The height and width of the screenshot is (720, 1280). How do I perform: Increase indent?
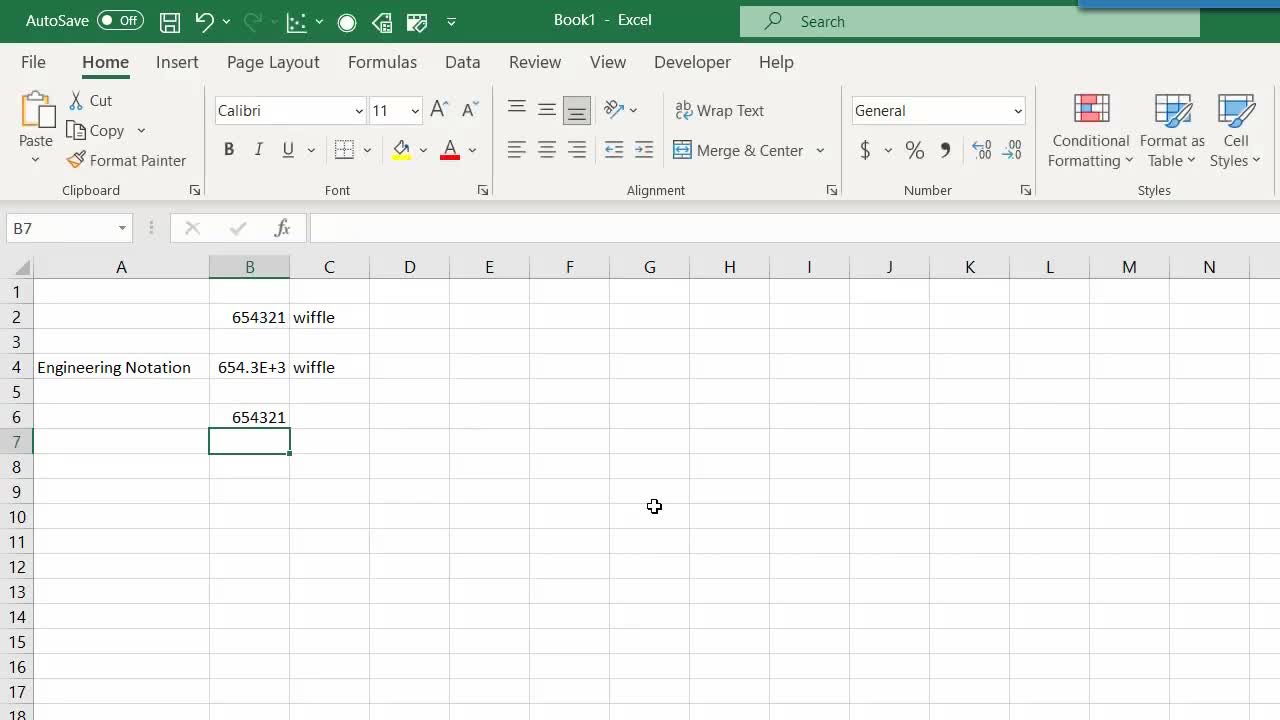644,150
